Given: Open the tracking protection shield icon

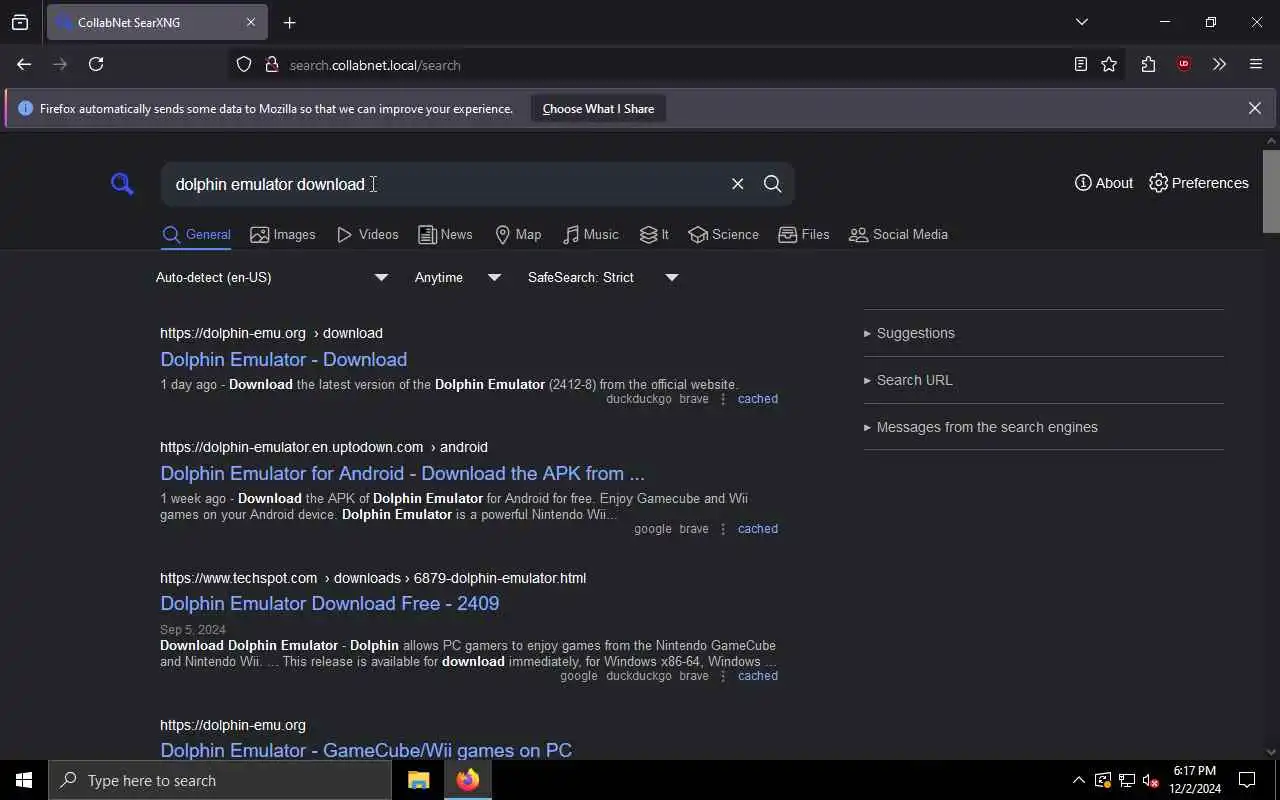Looking at the screenshot, I should pyautogui.click(x=244, y=65).
